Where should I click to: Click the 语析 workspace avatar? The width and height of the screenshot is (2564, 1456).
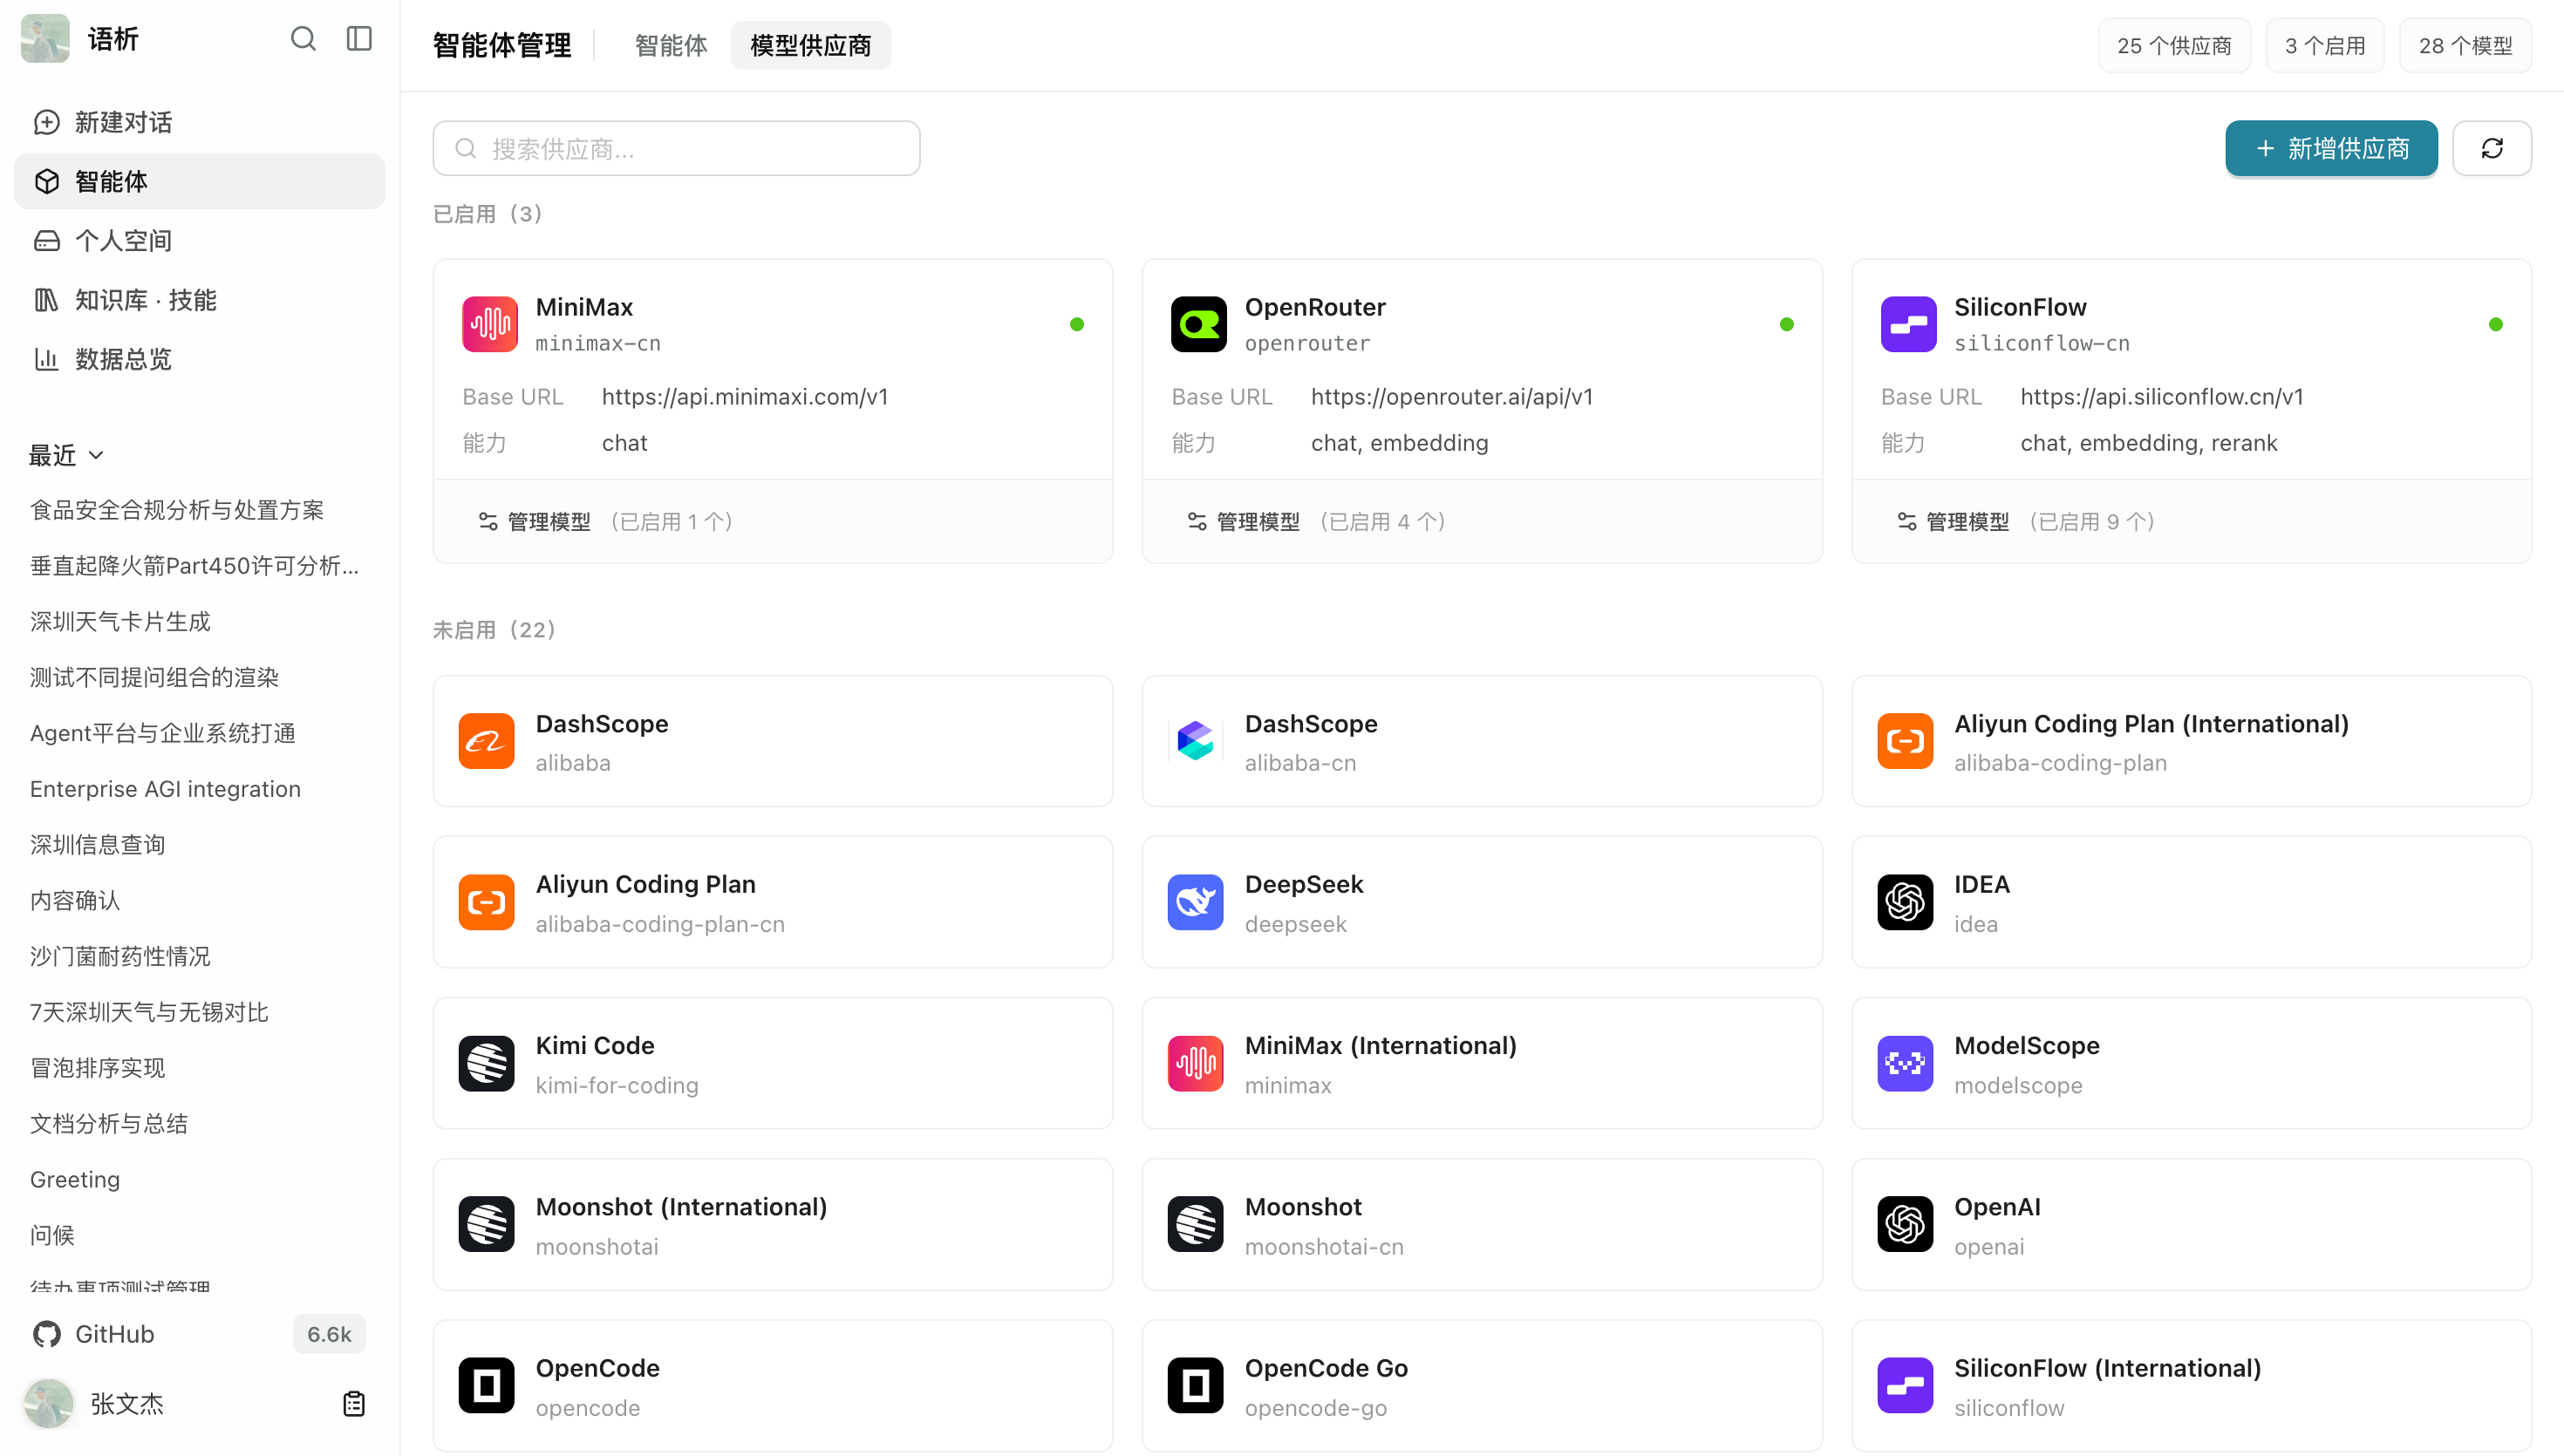45,39
